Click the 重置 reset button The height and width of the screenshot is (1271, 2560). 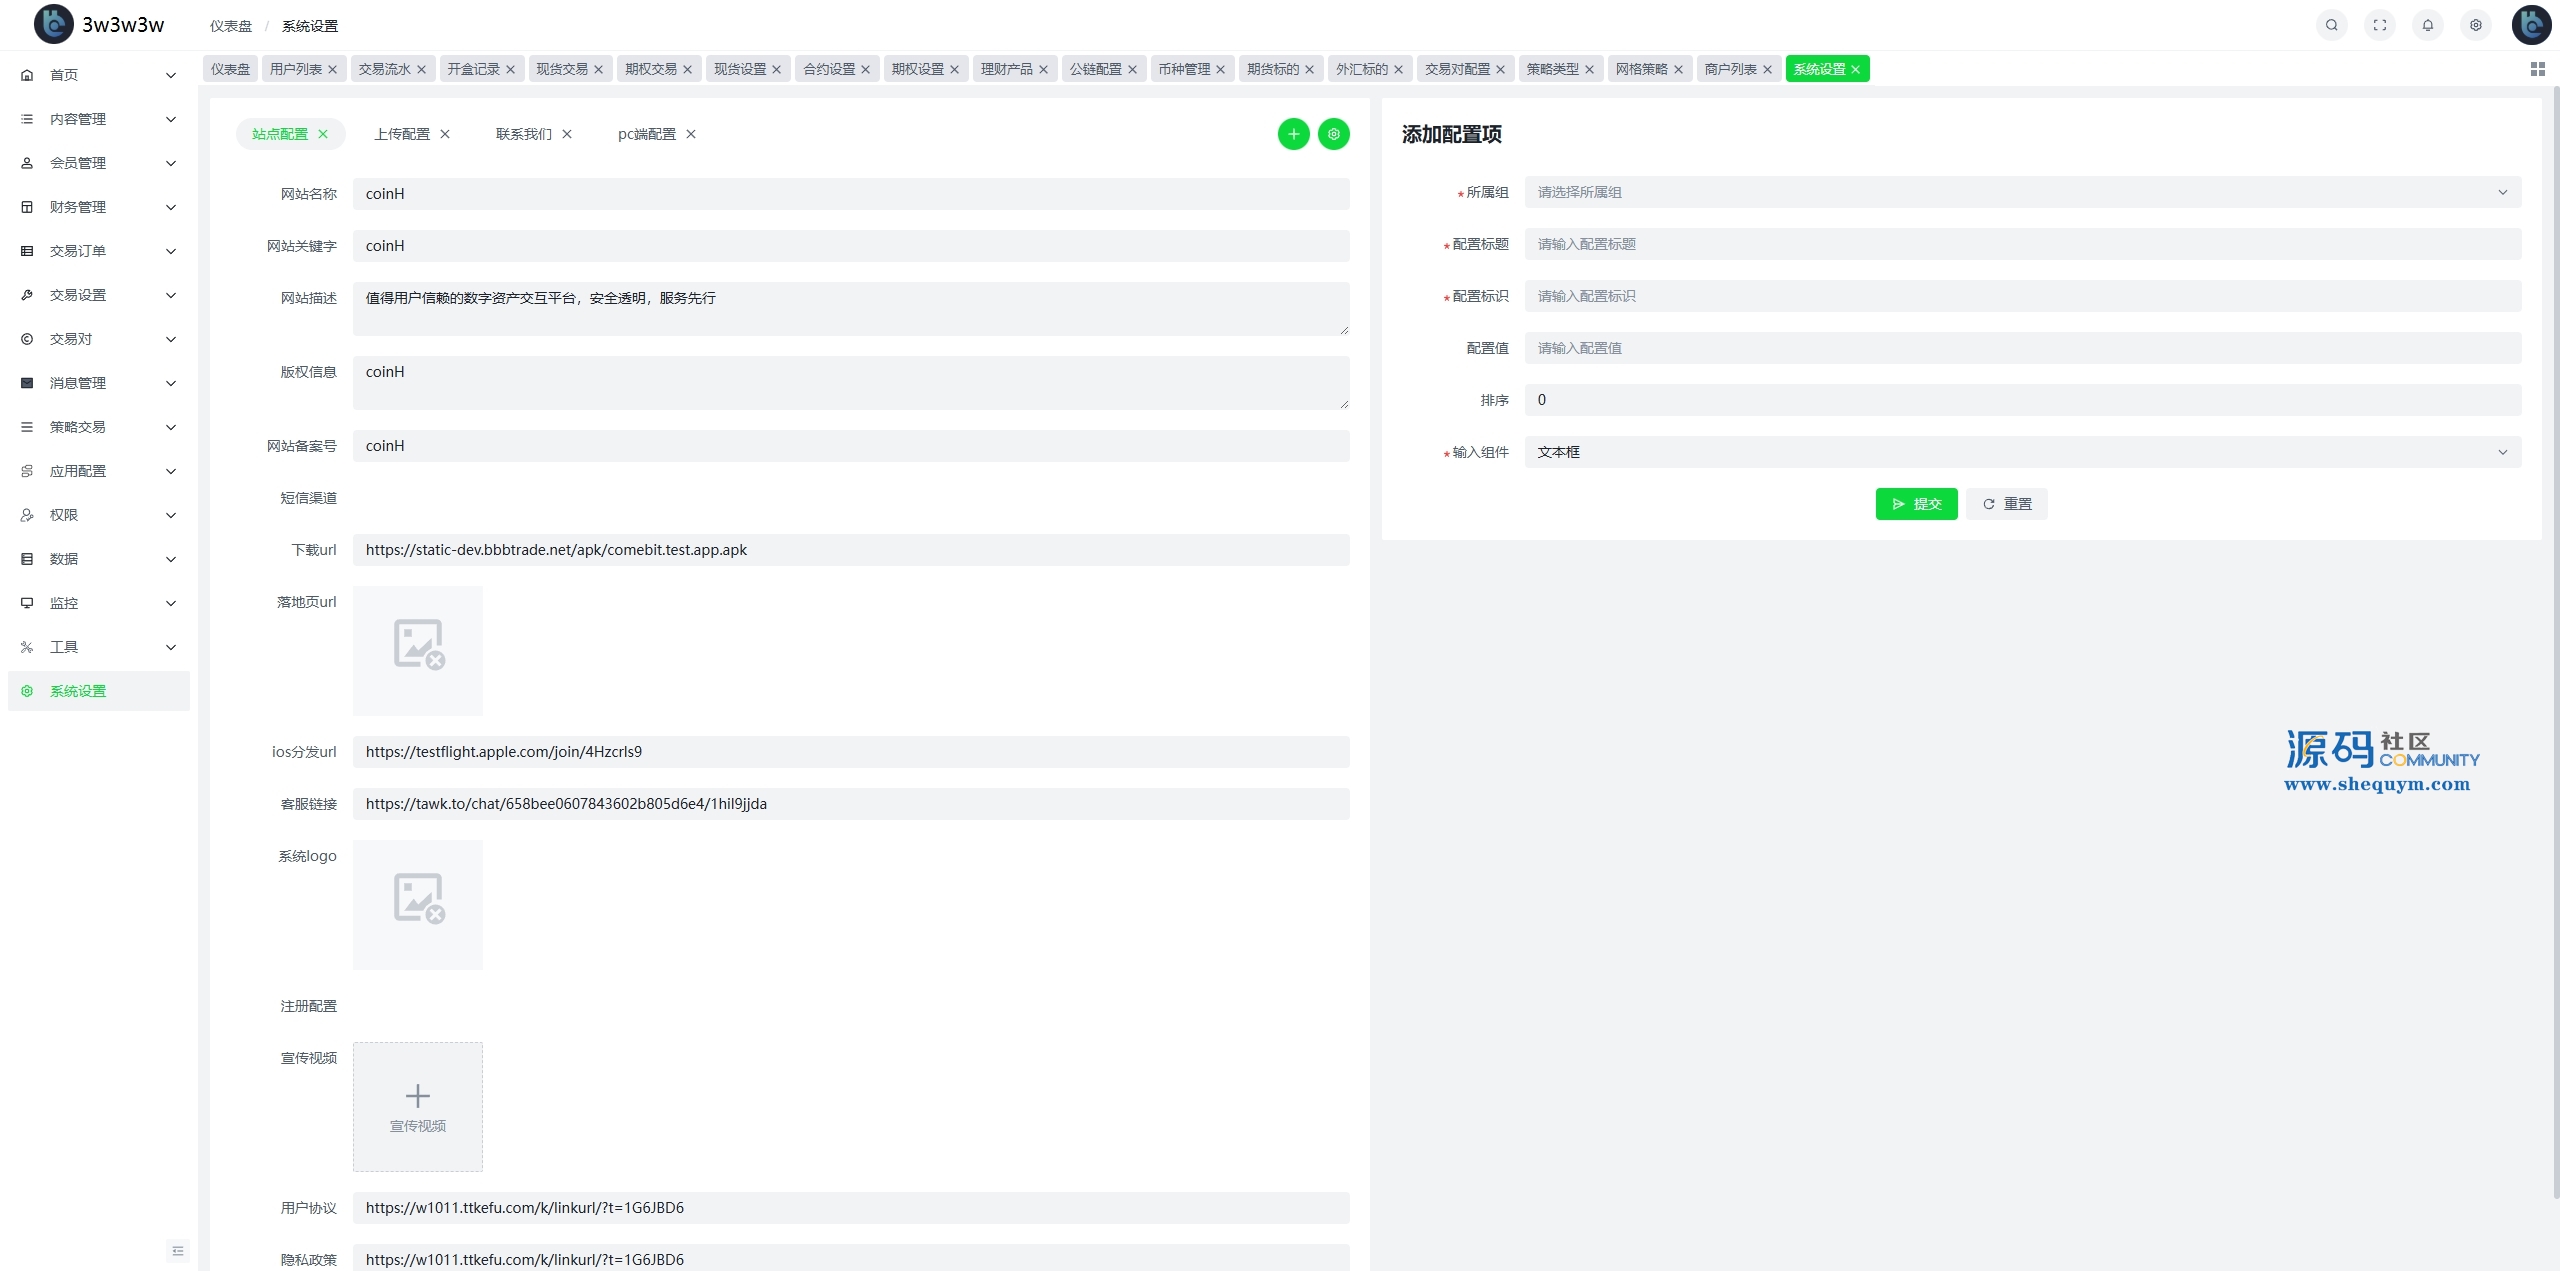click(2006, 504)
